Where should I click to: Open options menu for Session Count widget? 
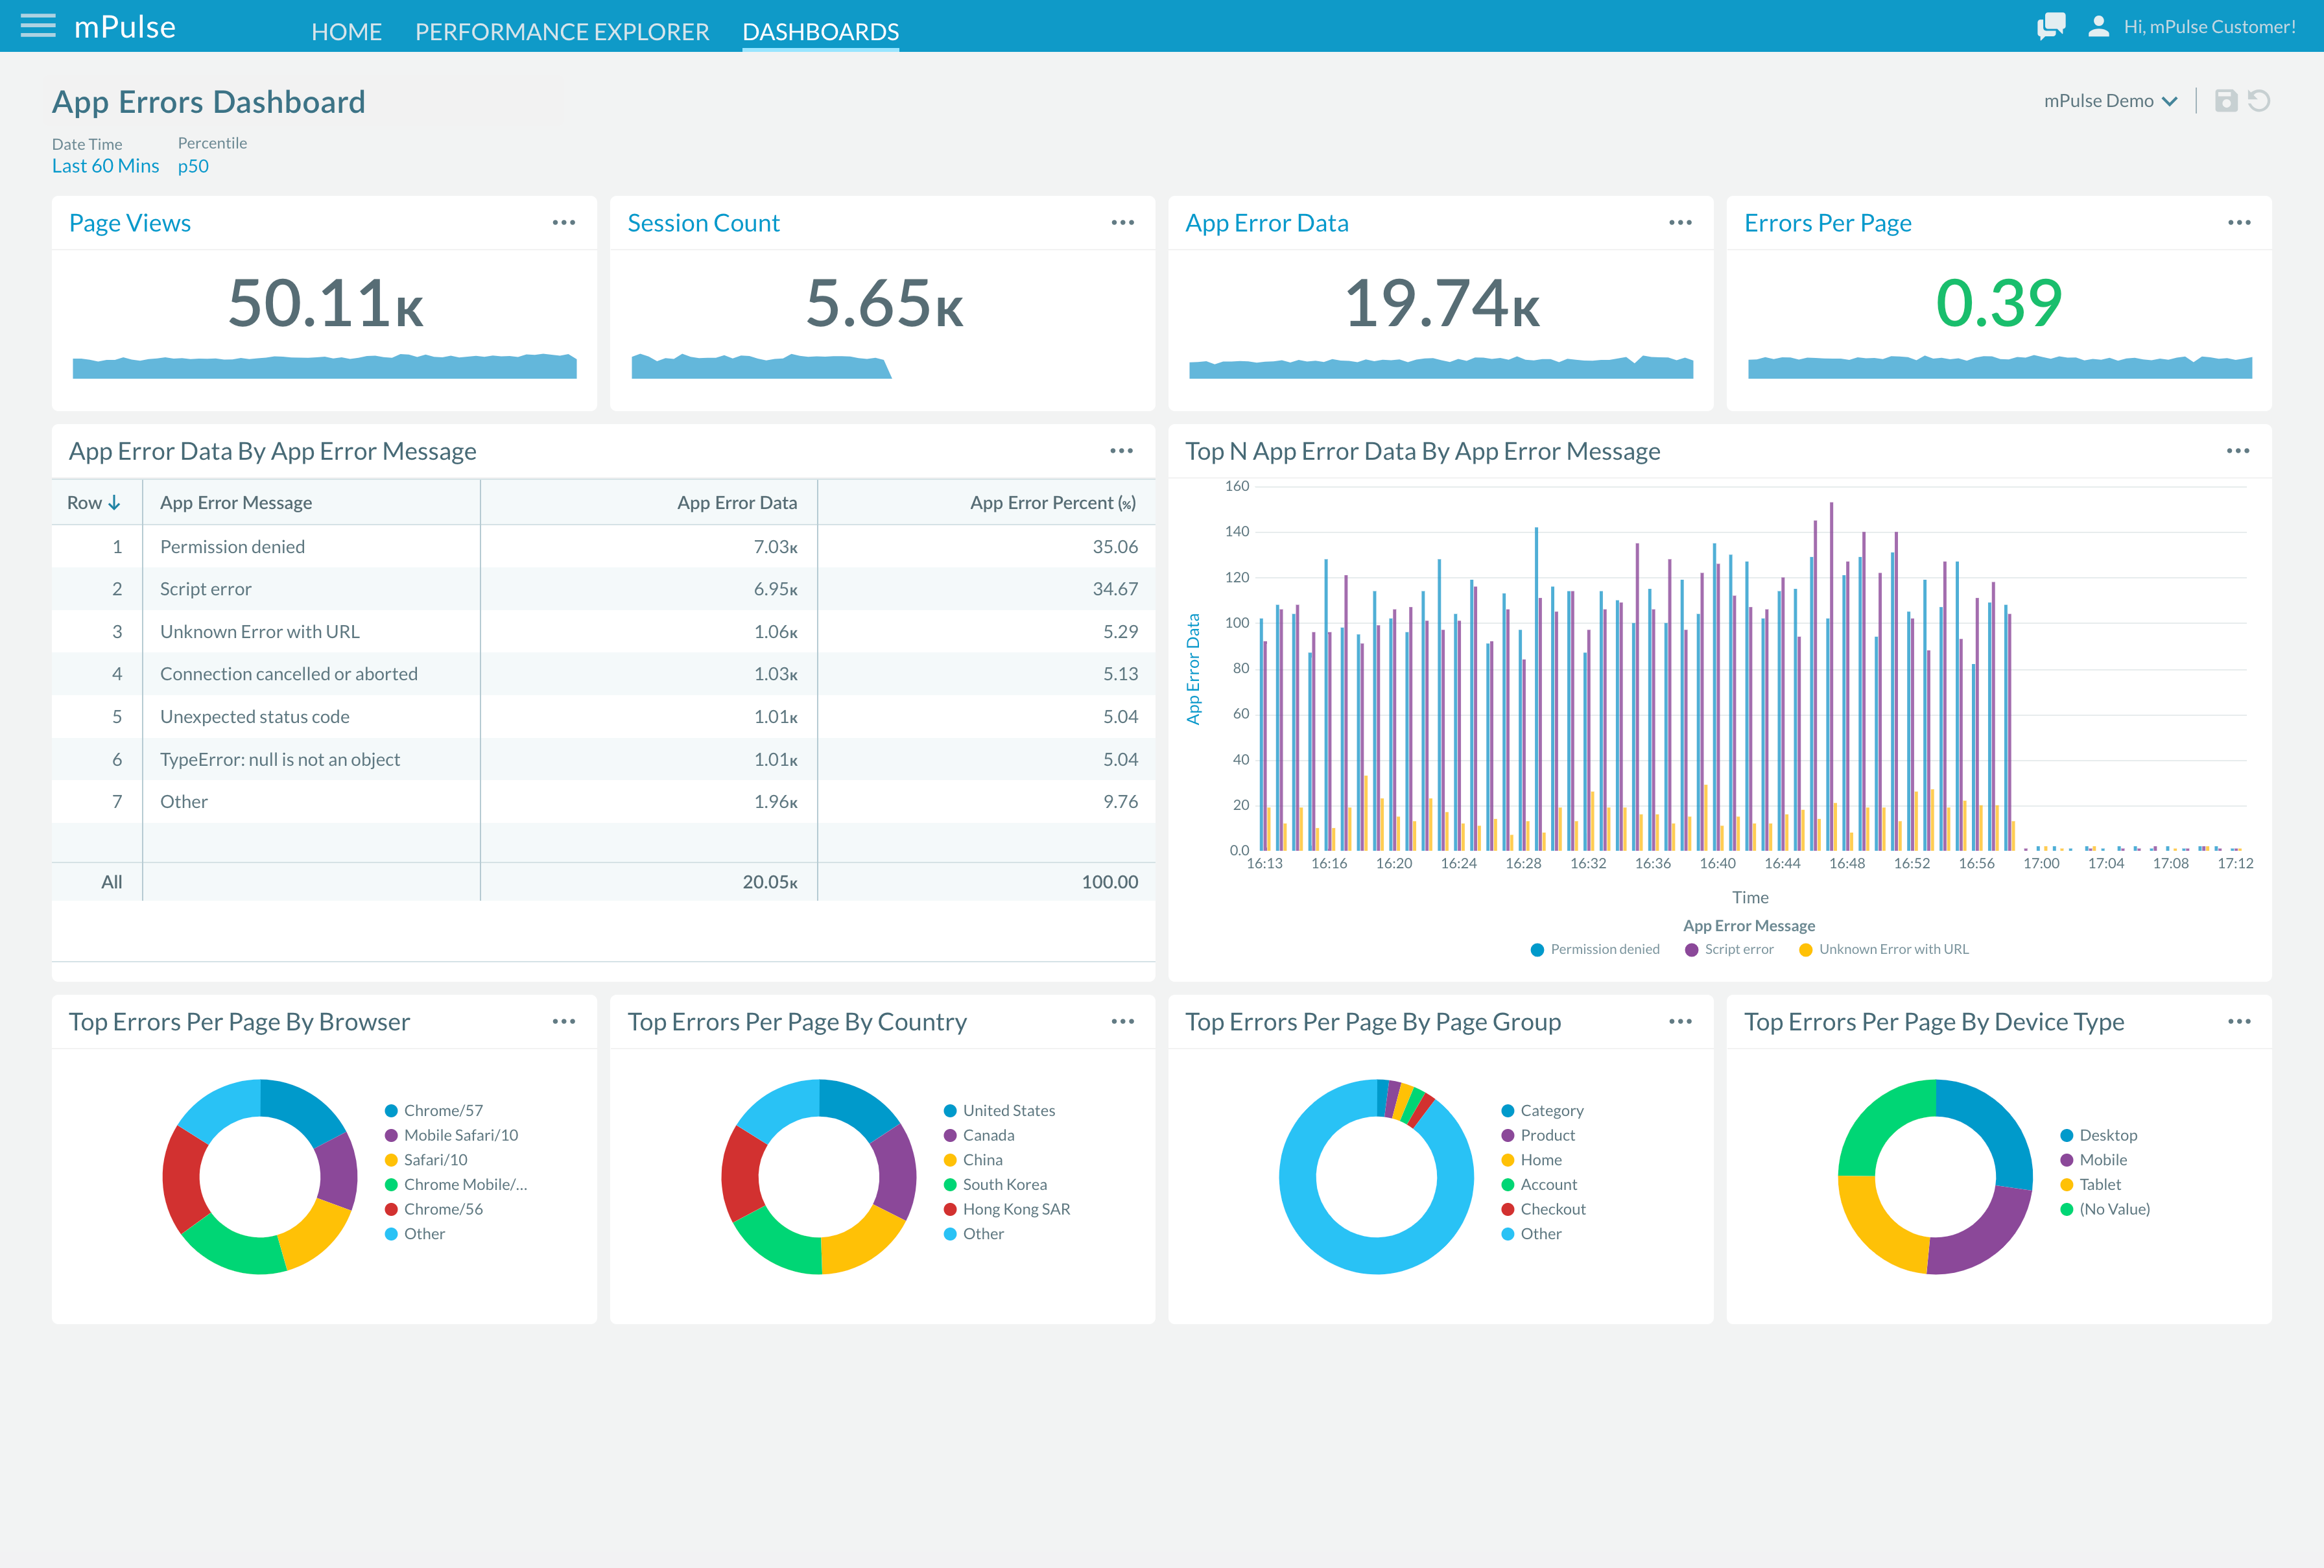1124,224
